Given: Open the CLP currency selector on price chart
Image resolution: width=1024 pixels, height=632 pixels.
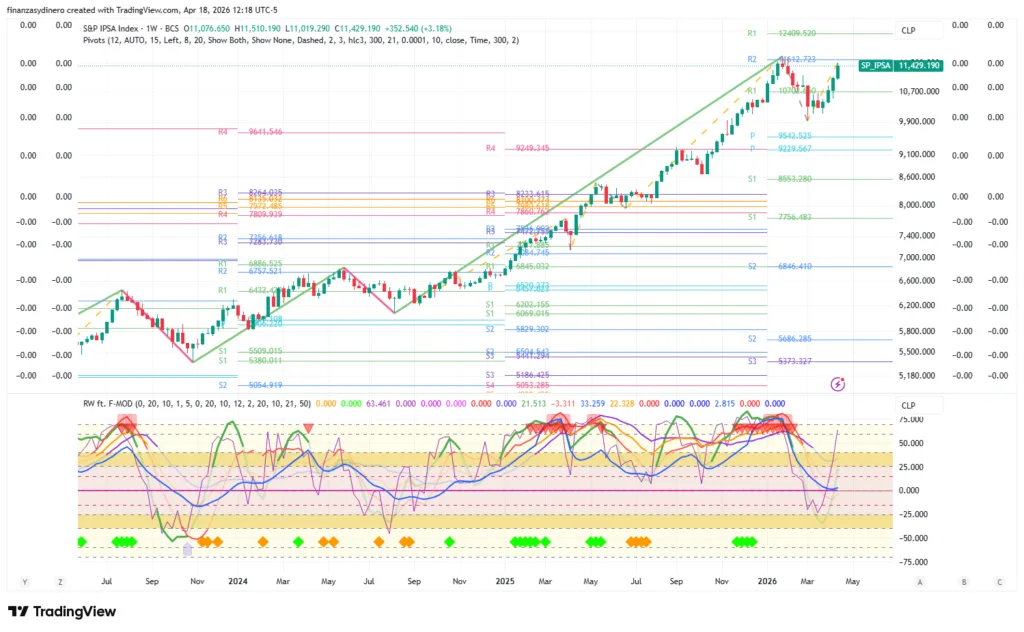Looking at the screenshot, I should tap(908, 31).
